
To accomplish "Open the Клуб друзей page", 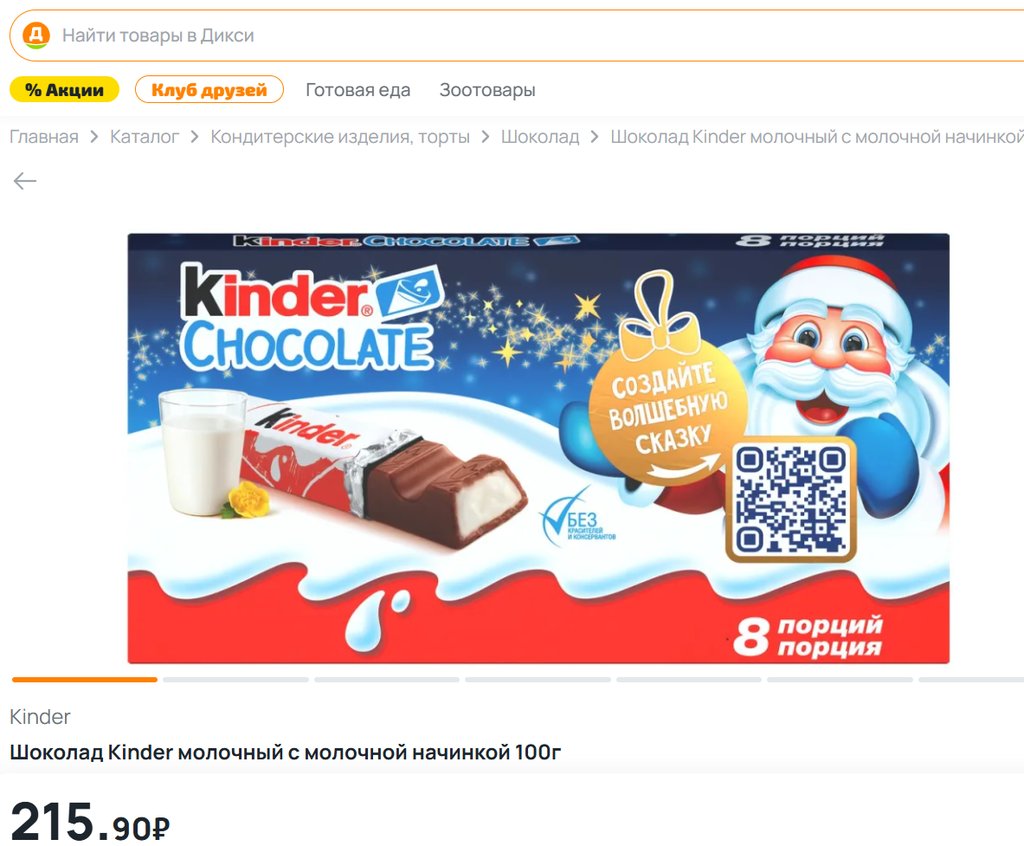I will coord(209,89).
